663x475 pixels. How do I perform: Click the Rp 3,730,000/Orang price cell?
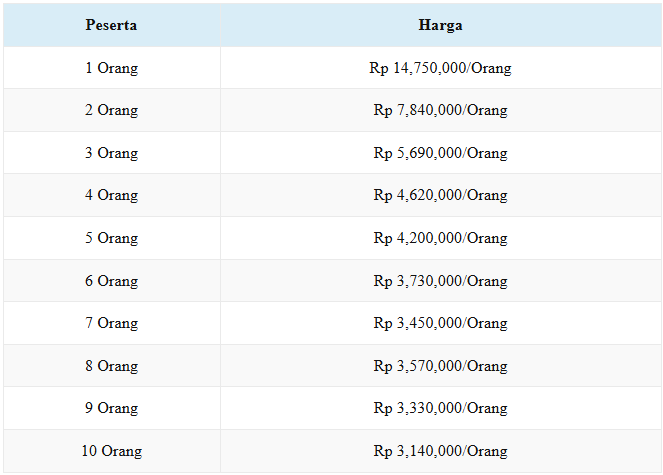440,281
